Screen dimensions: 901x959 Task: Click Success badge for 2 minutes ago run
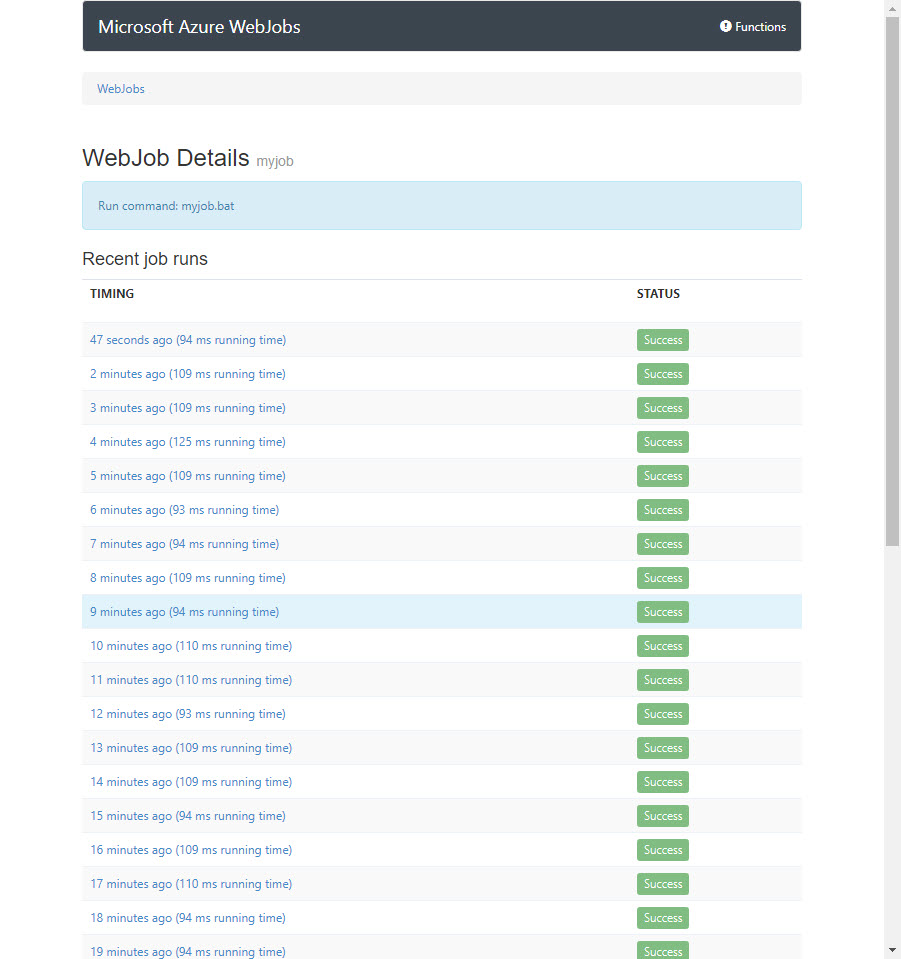[662, 374]
